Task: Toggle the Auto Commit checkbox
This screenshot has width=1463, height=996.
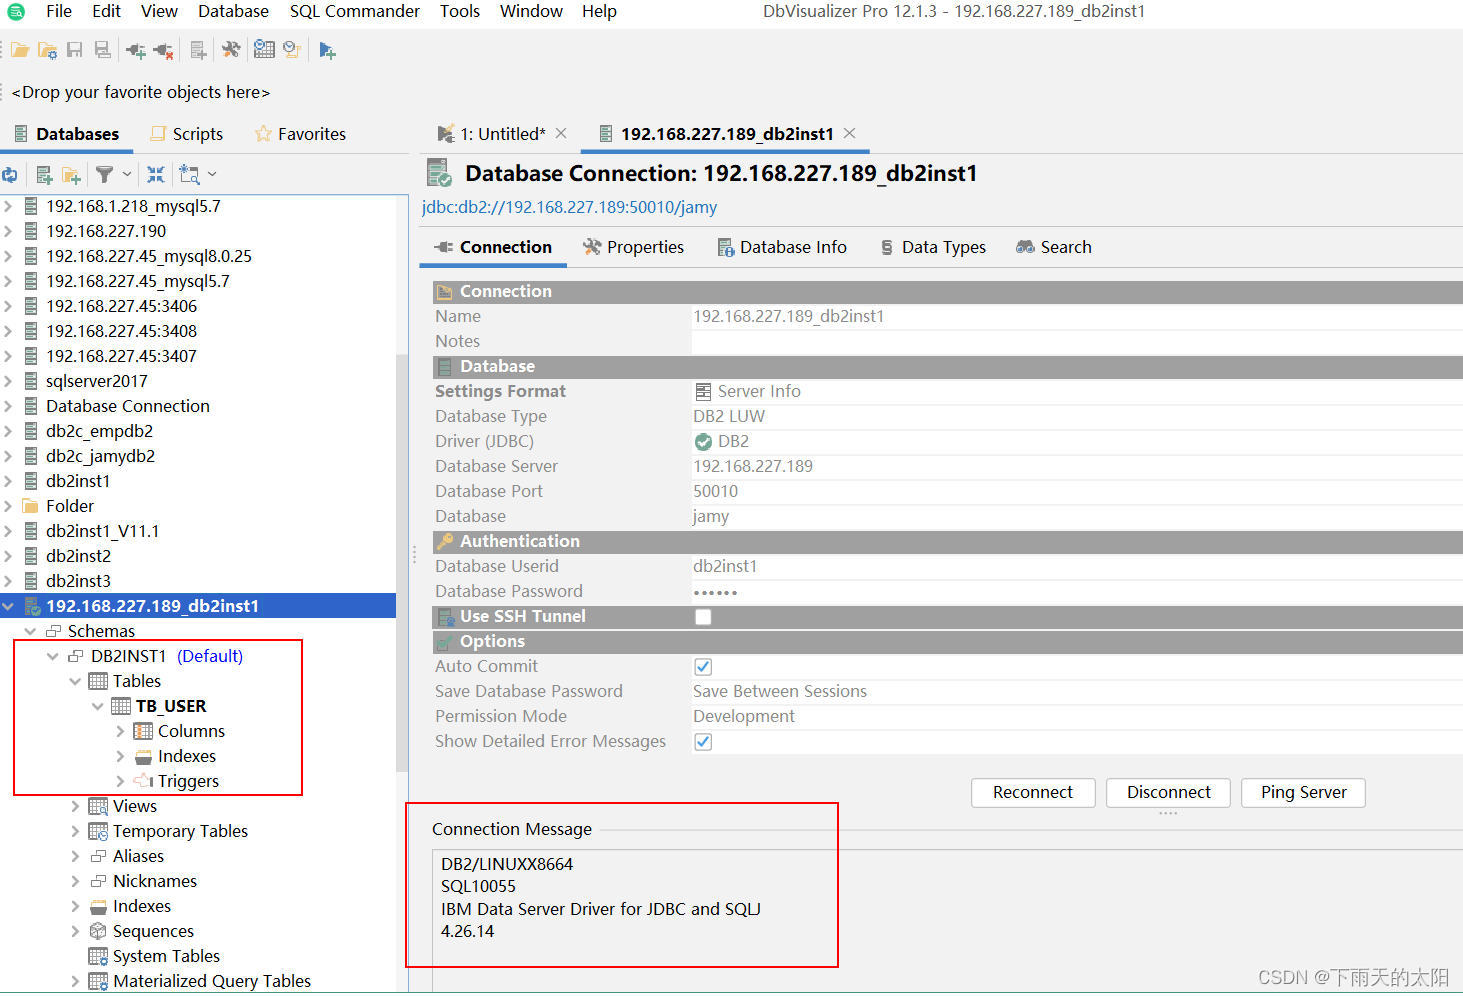Action: pos(703,667)
